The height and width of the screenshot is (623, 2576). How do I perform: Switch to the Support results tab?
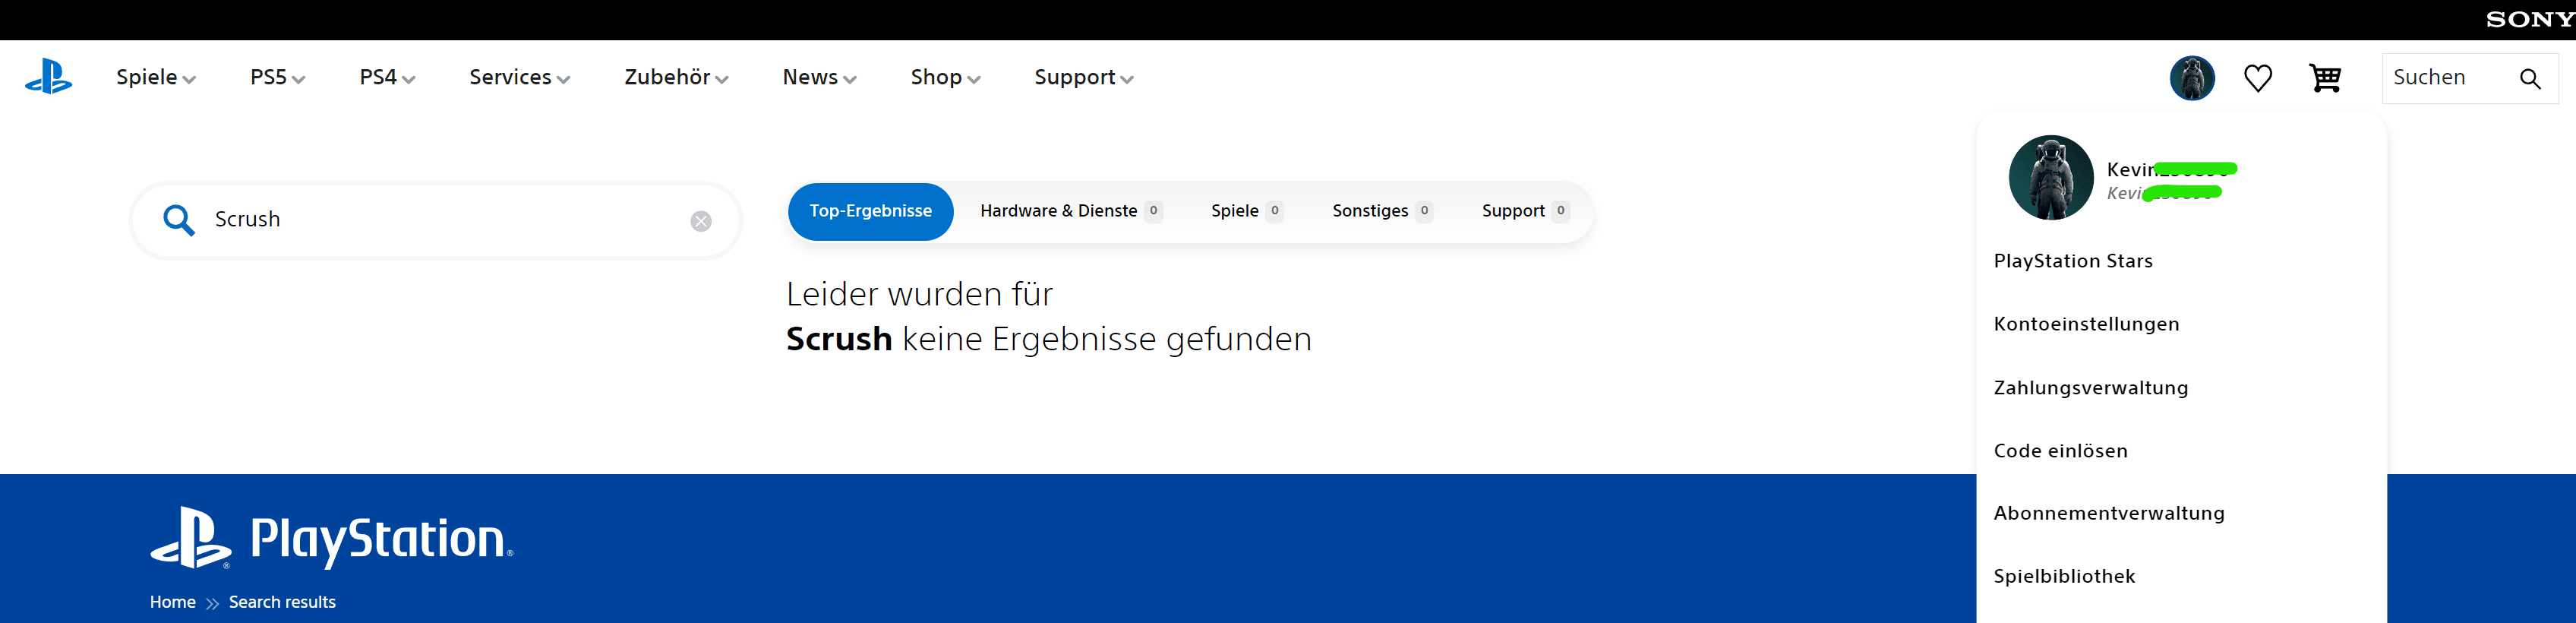[1525, 211]
